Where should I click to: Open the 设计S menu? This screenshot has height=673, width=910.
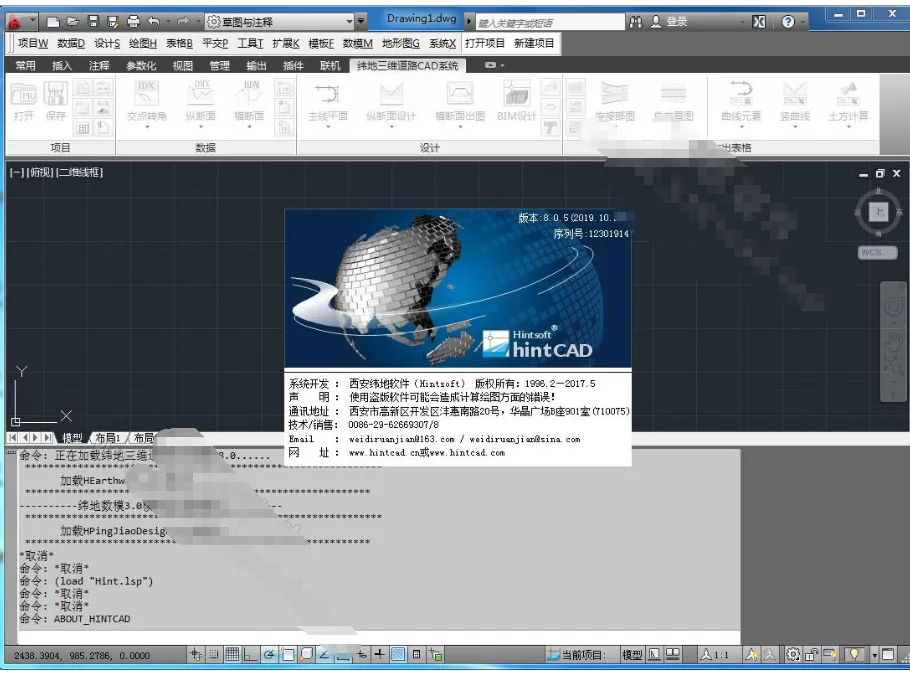(107, 44)
